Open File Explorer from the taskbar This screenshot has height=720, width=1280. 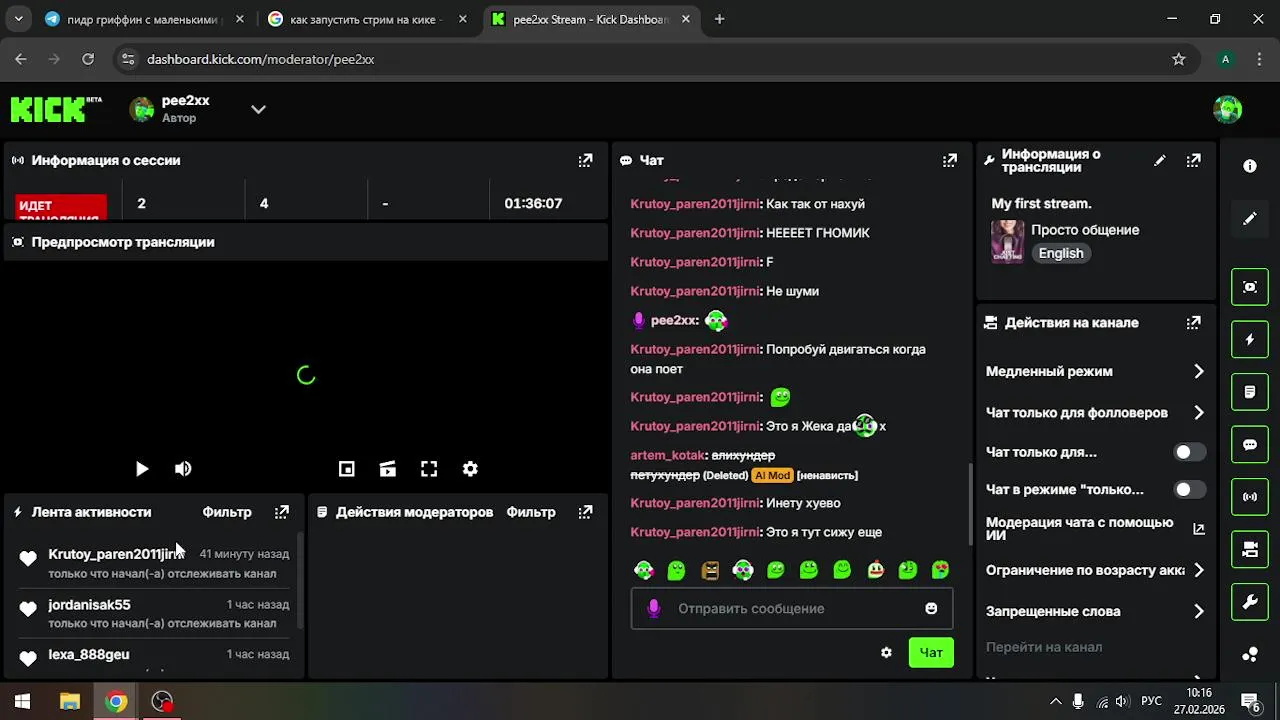[70, 702]
